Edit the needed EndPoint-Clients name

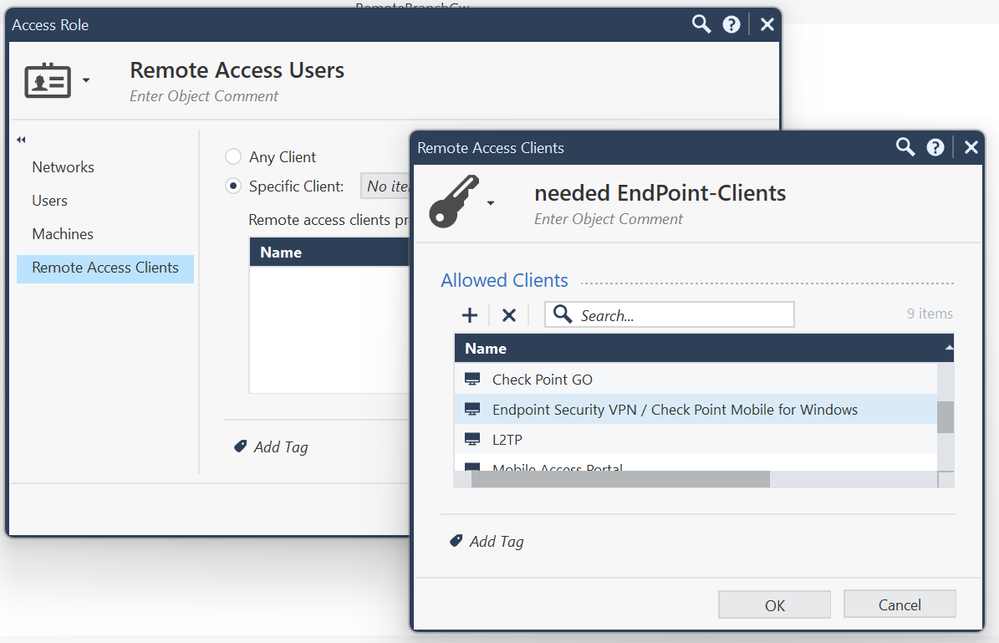(x=660, y=193)
